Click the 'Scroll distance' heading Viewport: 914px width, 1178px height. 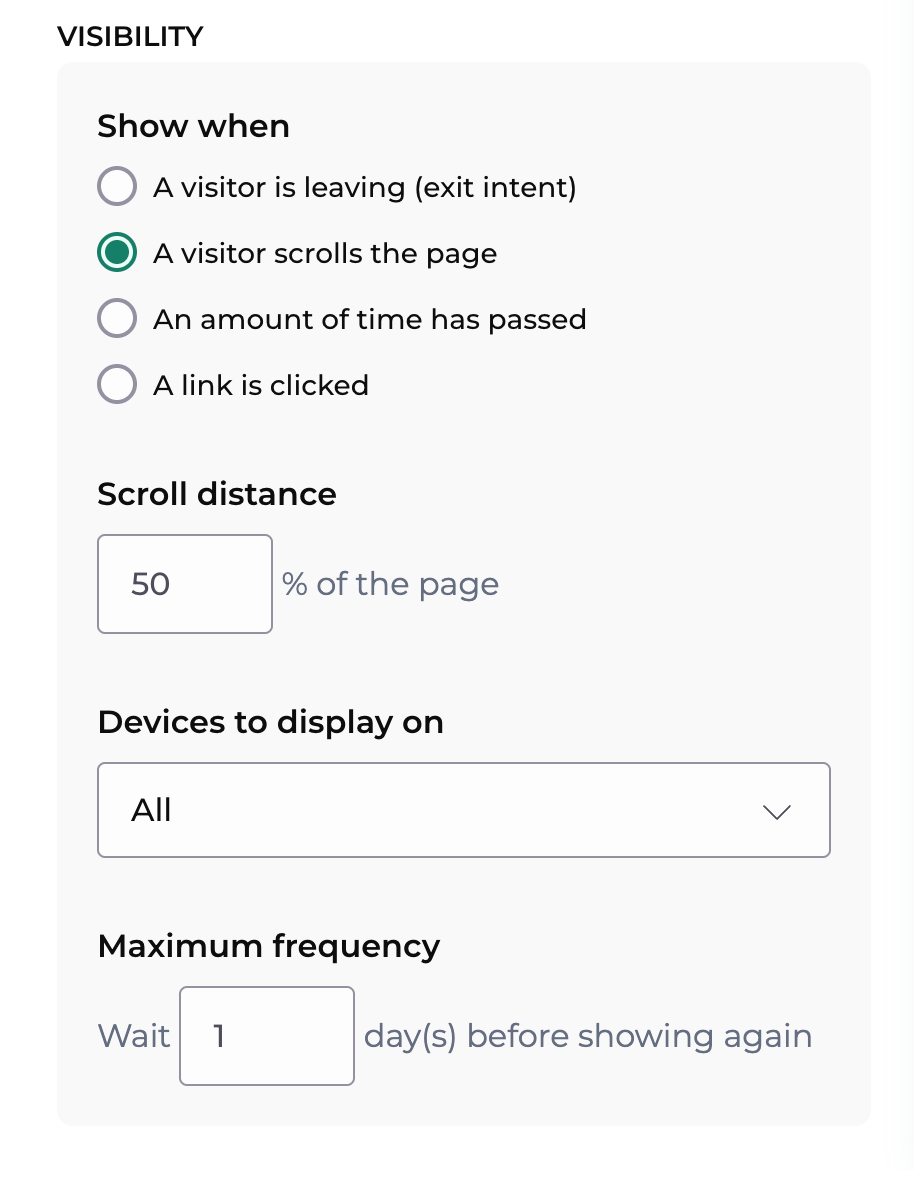(x=217, y=494)
